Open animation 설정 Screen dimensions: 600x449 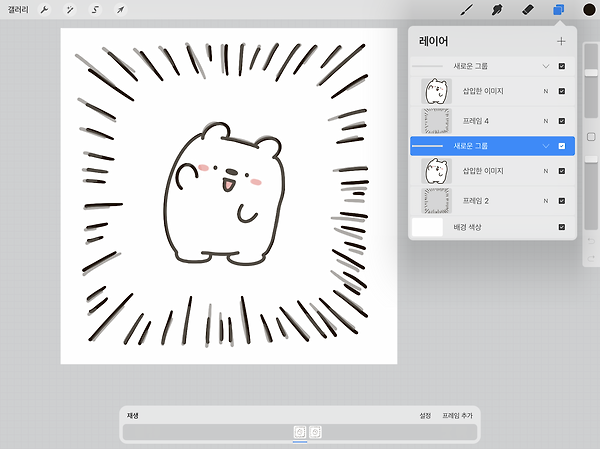click(x=425, y=415)
